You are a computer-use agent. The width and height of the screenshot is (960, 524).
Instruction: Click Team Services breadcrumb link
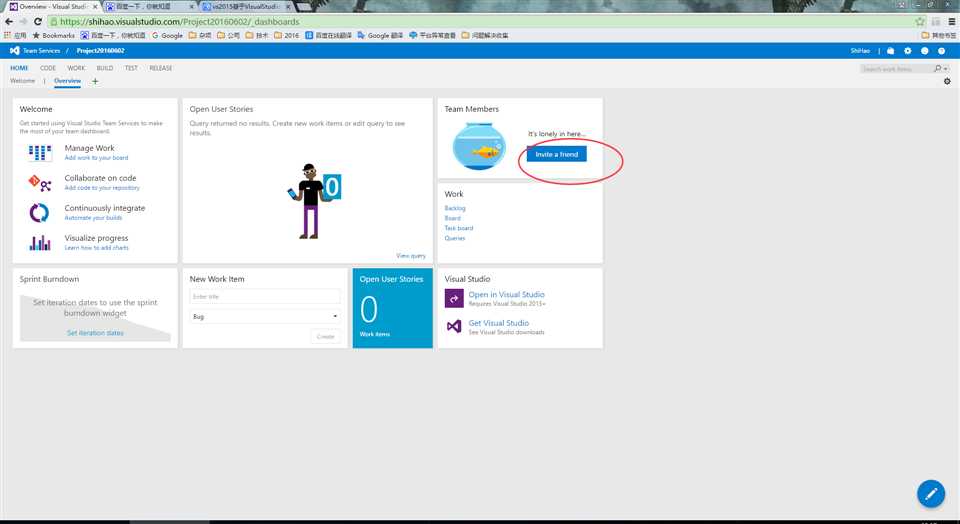[41, 51]
